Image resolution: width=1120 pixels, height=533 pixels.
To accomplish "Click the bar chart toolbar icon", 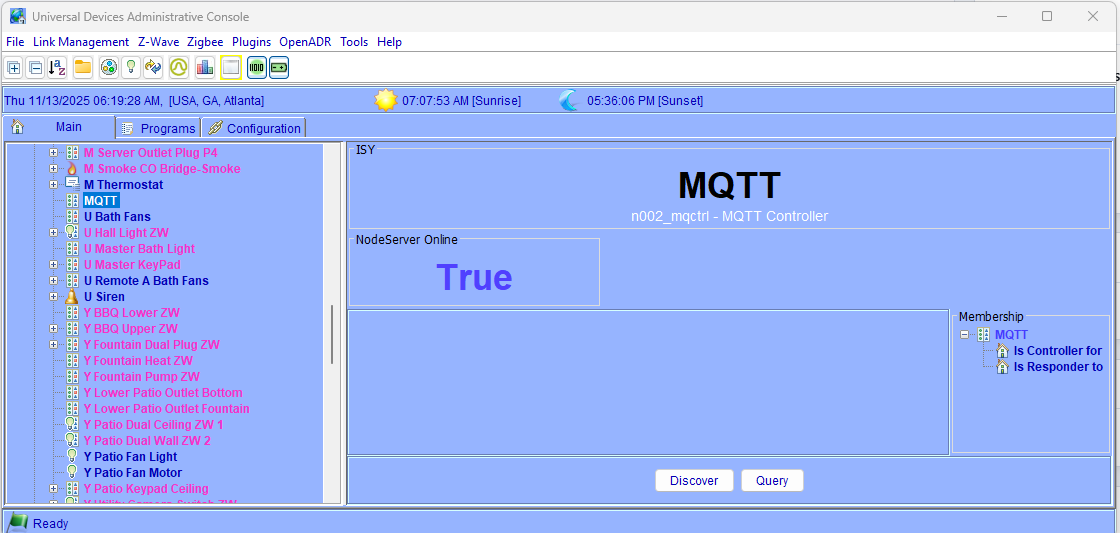I will (205, 68).
